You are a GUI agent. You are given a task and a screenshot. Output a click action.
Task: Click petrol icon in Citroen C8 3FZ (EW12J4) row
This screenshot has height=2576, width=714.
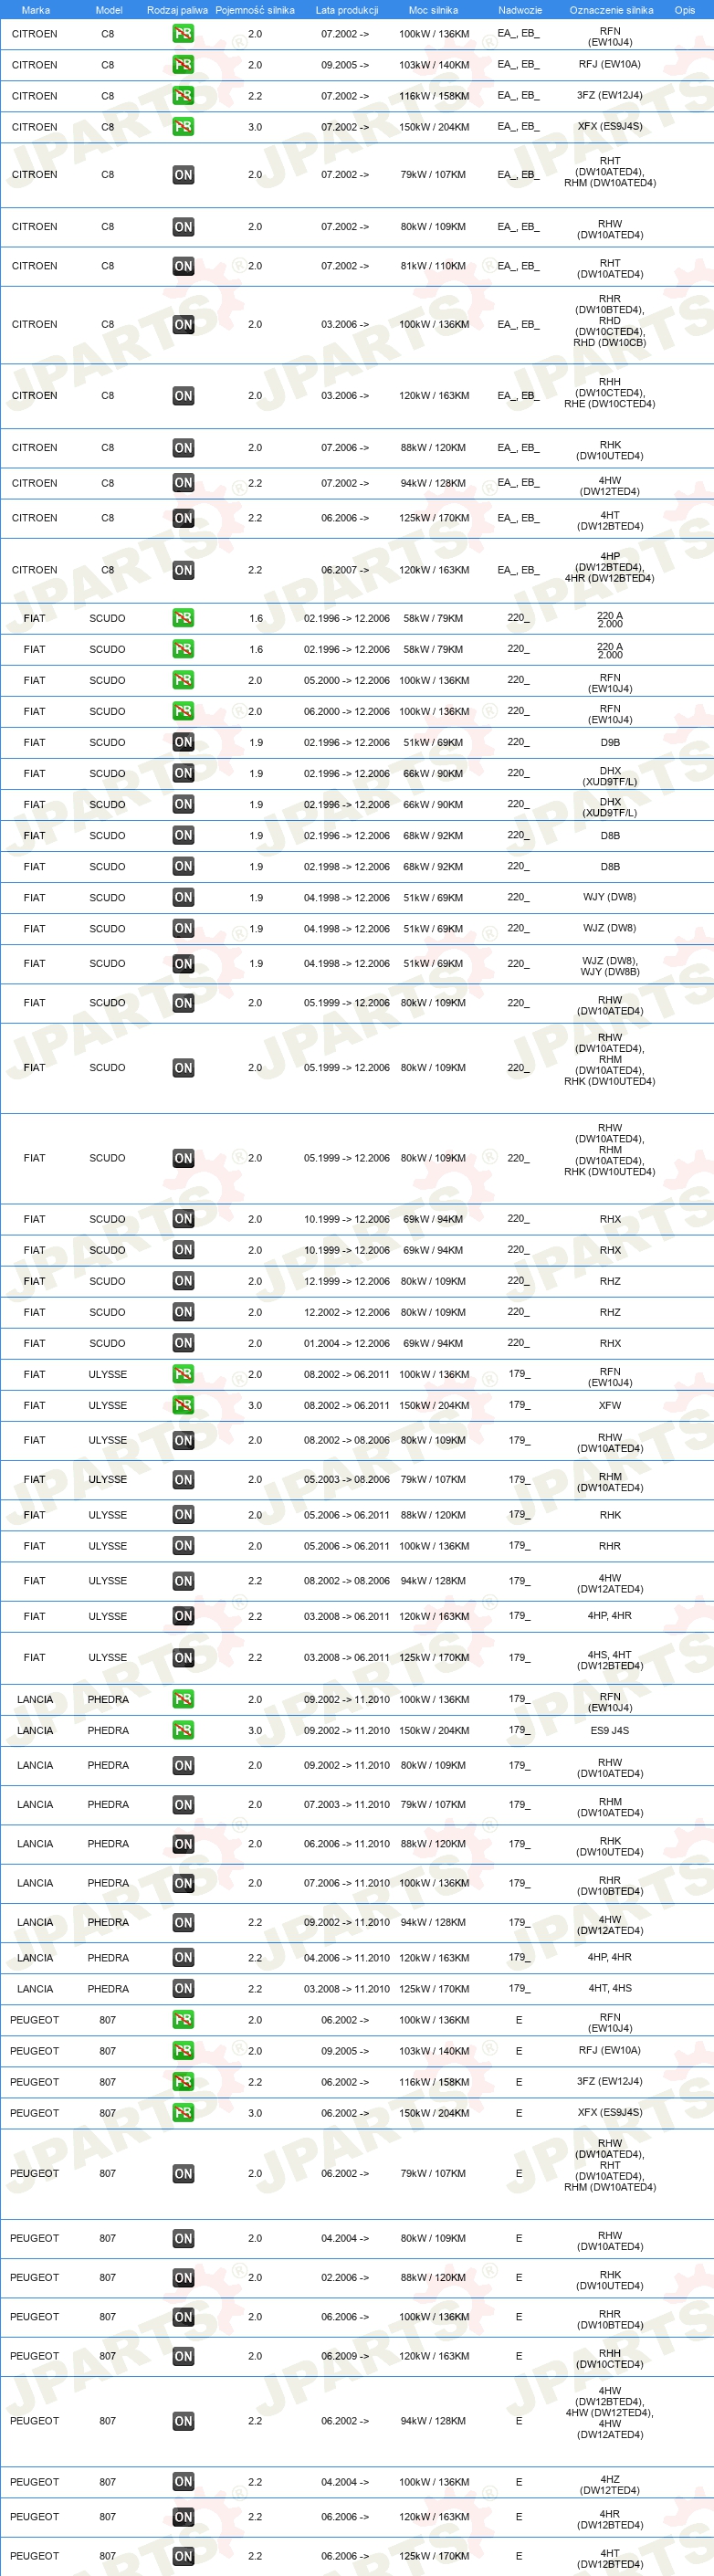coord(183,96)
